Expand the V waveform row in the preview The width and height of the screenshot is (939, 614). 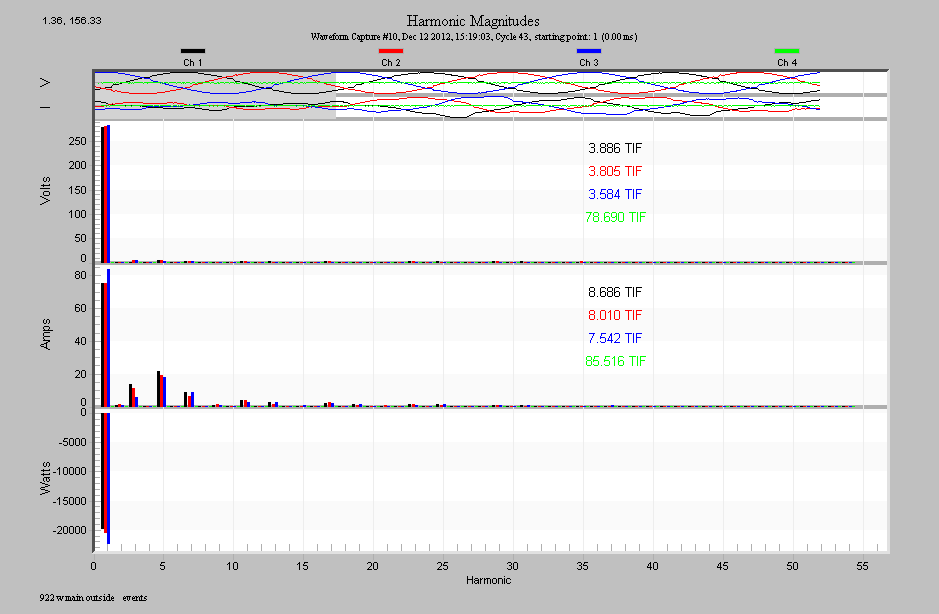44,83
